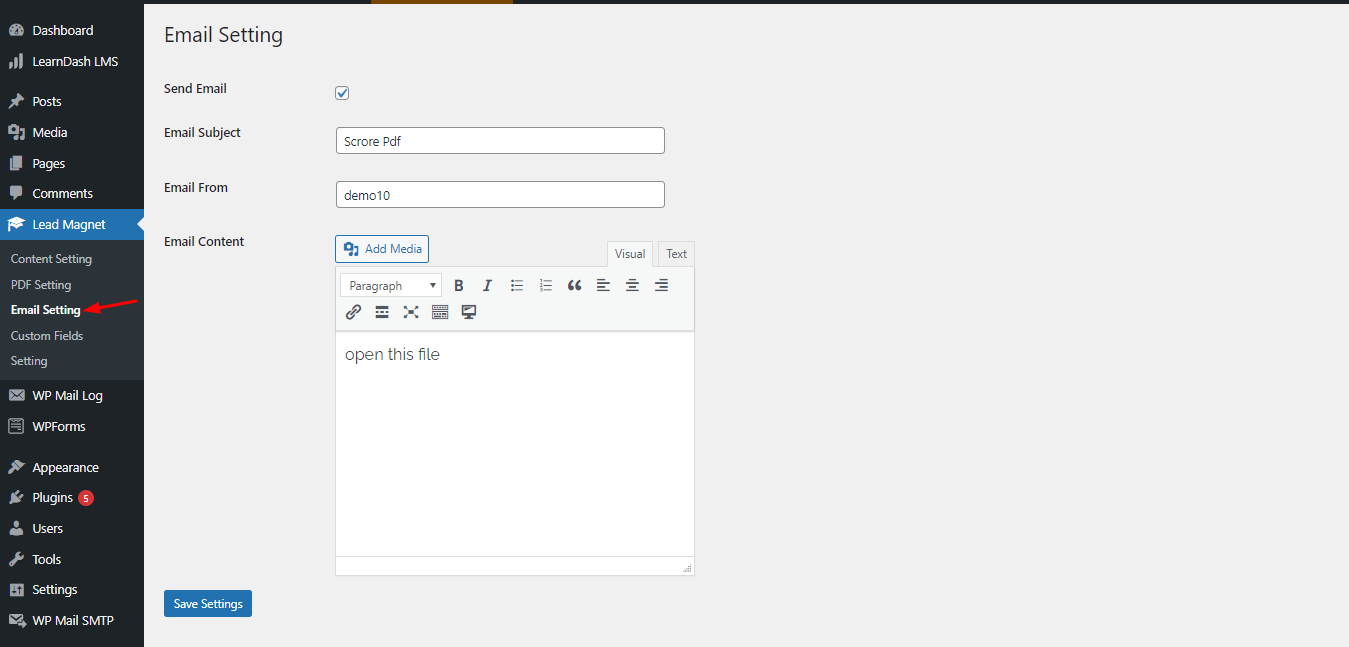Click the "Email Setting" page heading

tap(223, 35)
